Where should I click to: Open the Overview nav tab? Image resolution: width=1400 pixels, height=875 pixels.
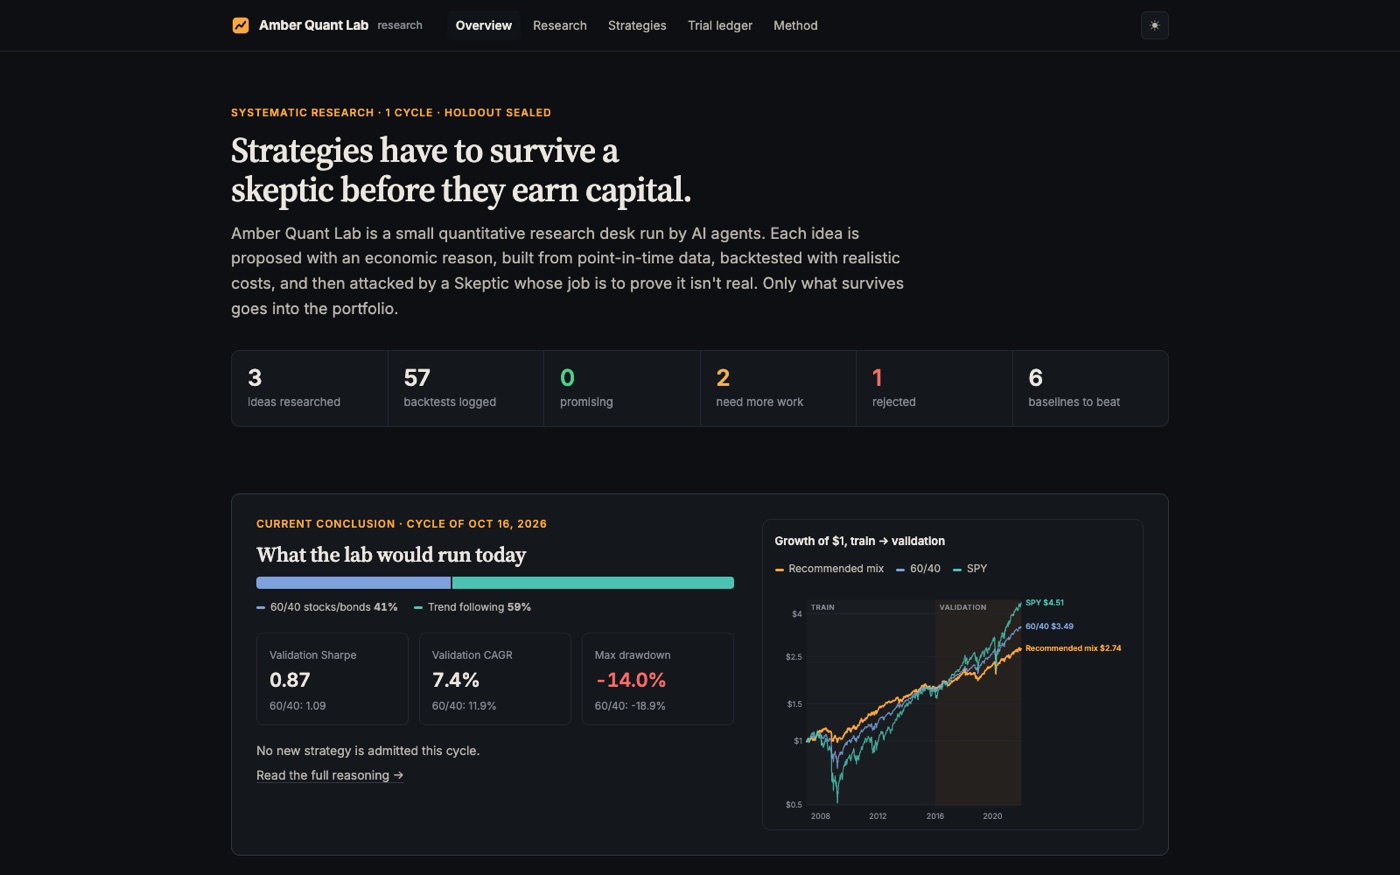pyautogui.click(x=483, y=25)
